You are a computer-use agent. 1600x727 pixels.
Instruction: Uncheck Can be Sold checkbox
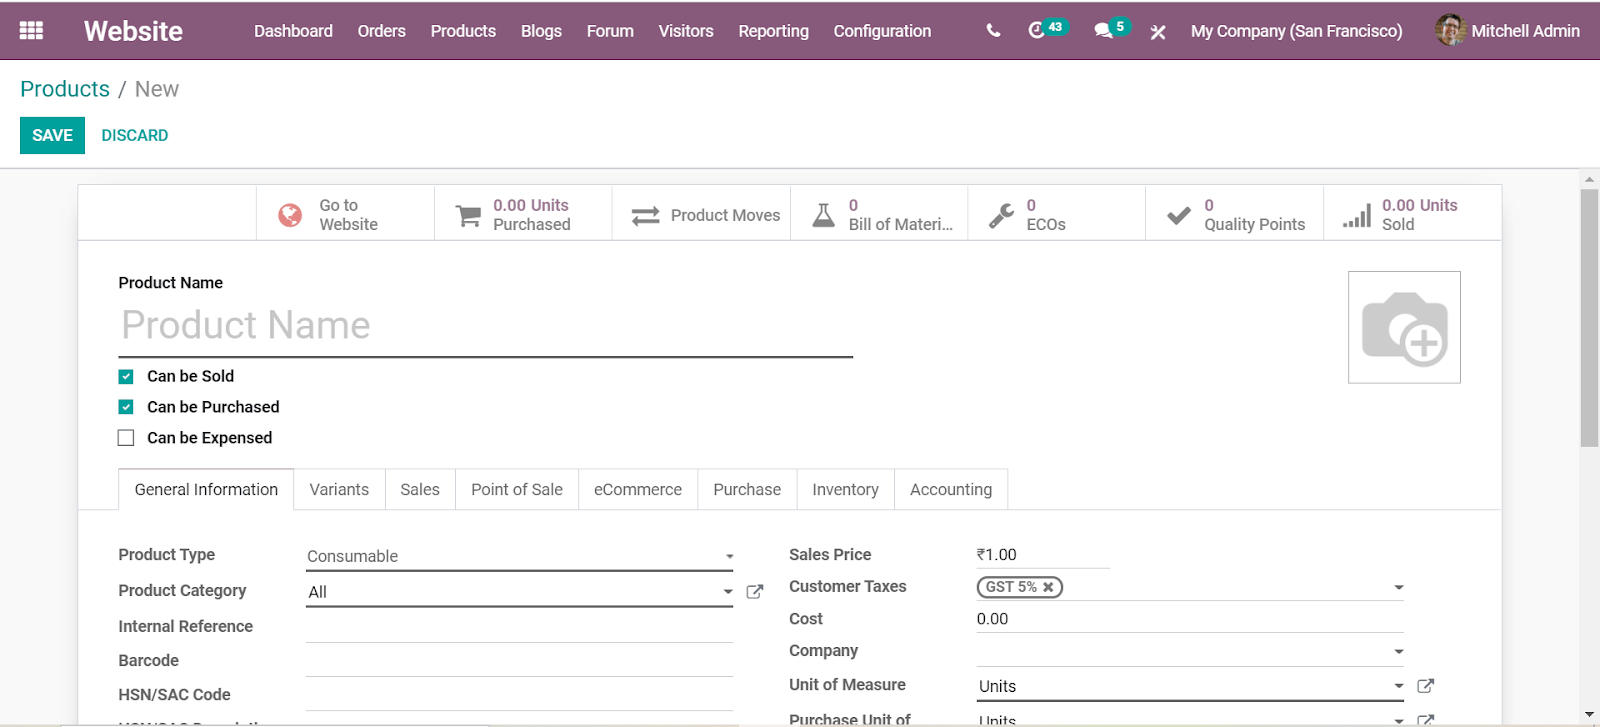126,377
